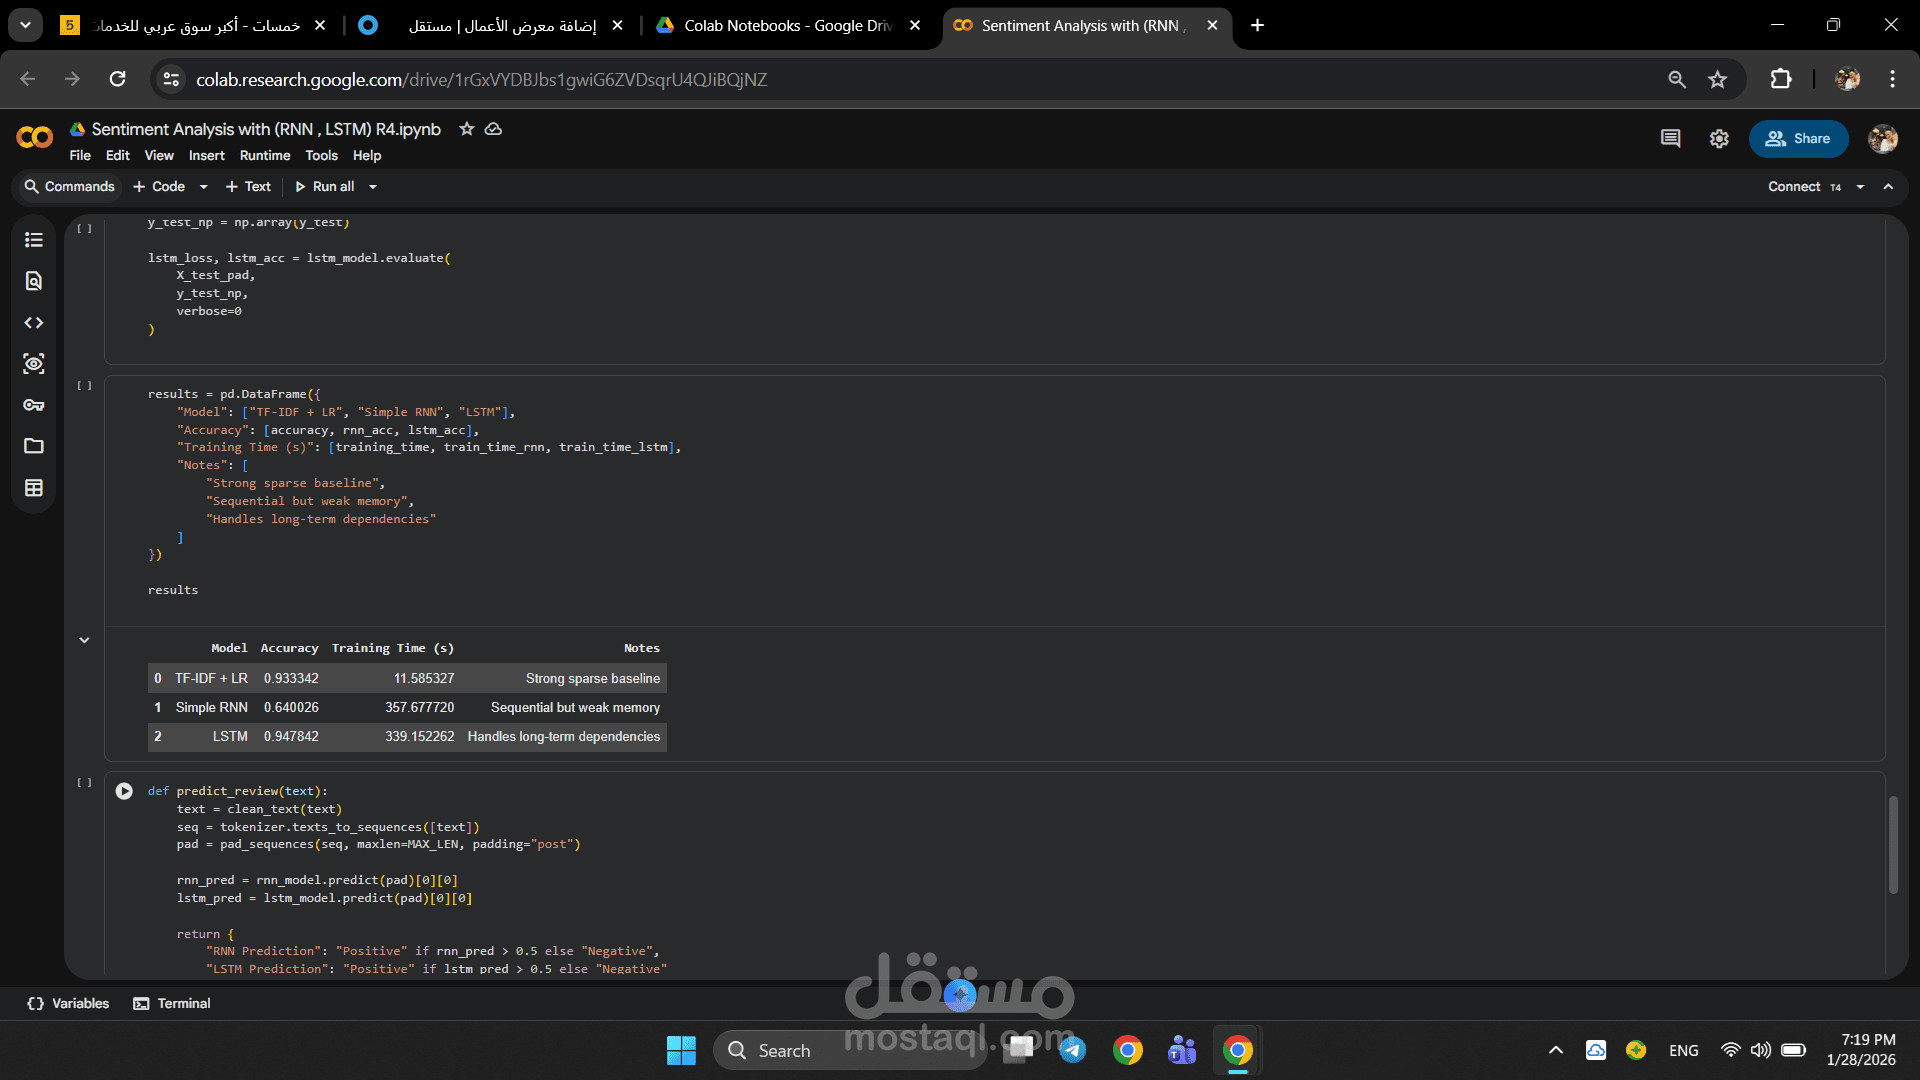Image resolution: width=1920 pixels, height=1080 pixels.
Task: Open the Files folder icon in sidebar
Action: (34, 446)
